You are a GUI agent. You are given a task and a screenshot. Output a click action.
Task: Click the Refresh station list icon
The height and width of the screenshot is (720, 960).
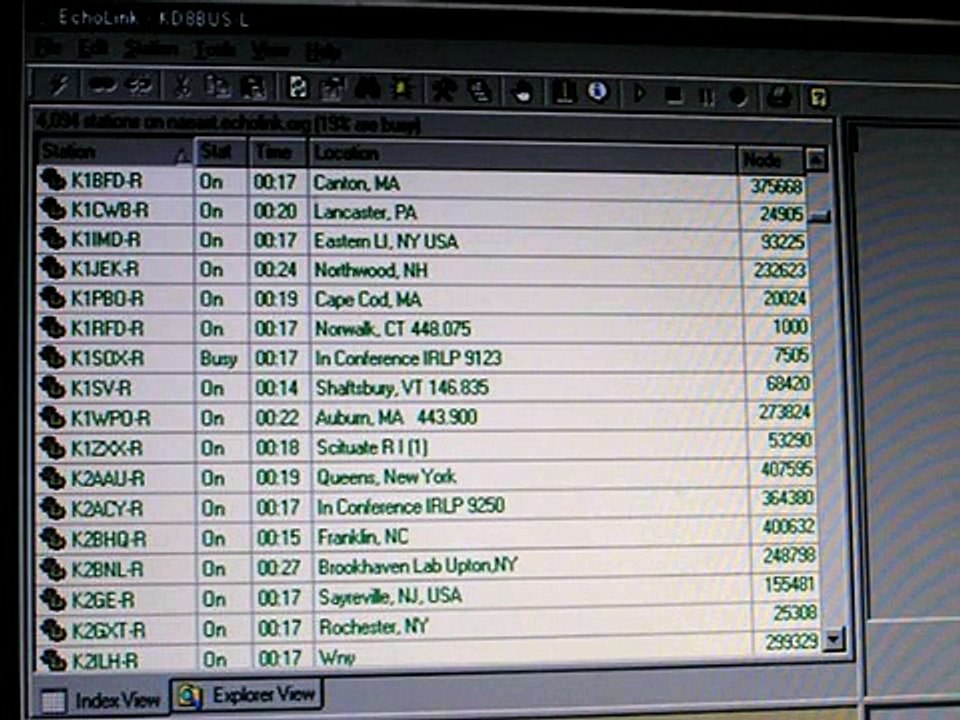click(x=298, y=89)
